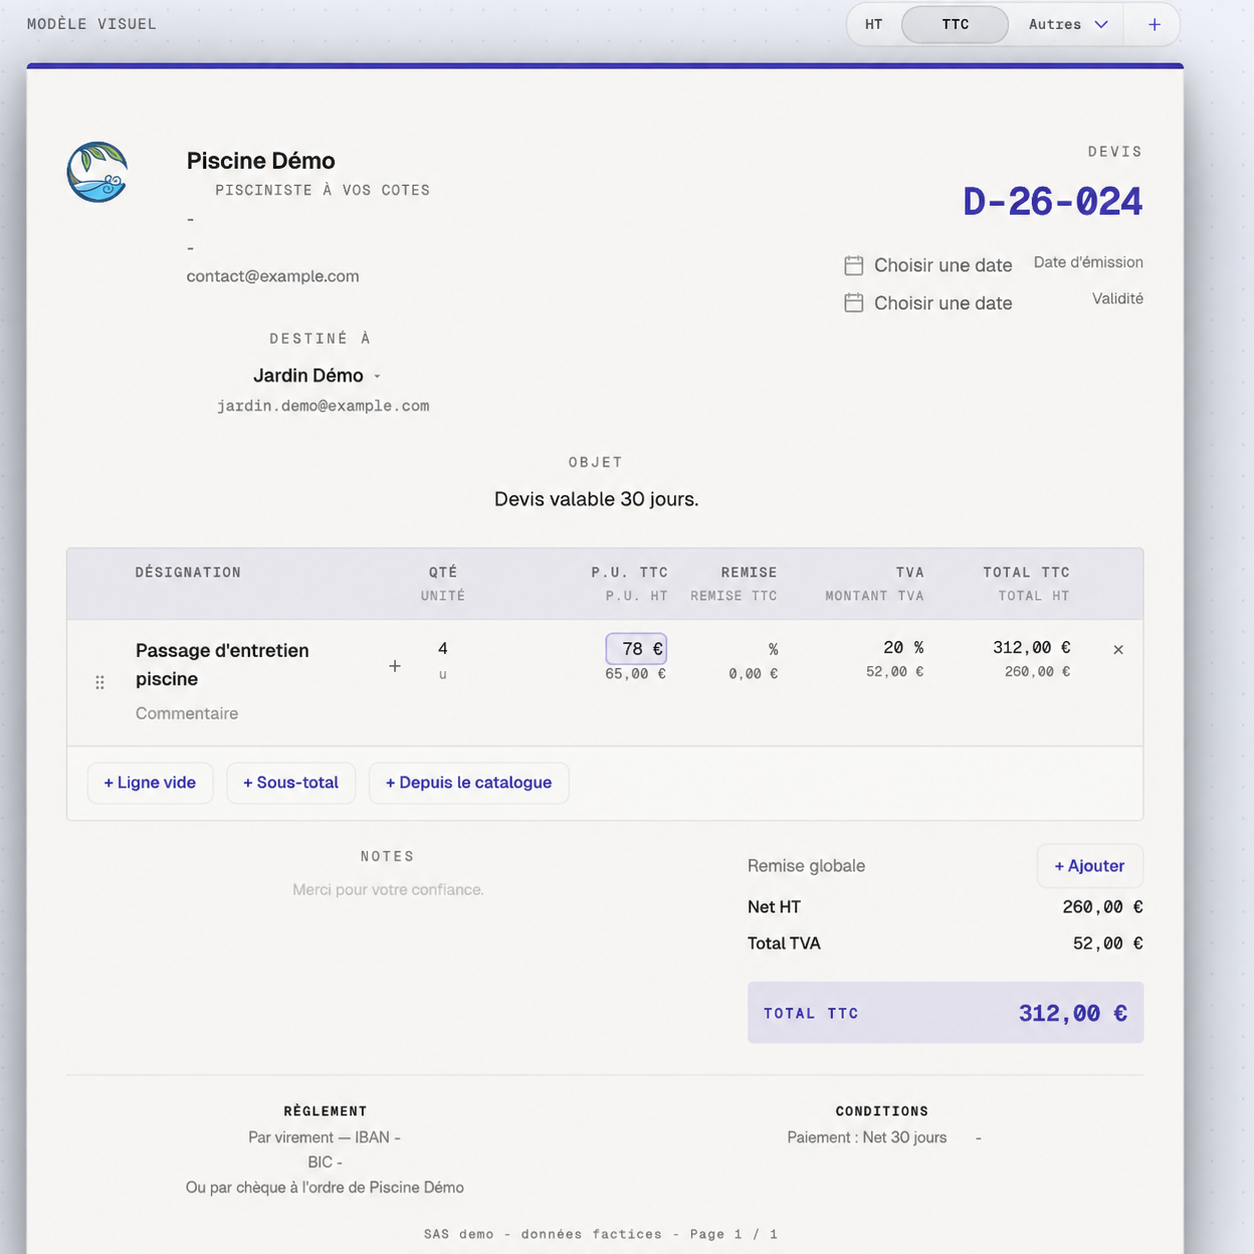Add a line Depuis le catalogue
This screenshot has width=1254, height=1254.
(x=469, y=783)
